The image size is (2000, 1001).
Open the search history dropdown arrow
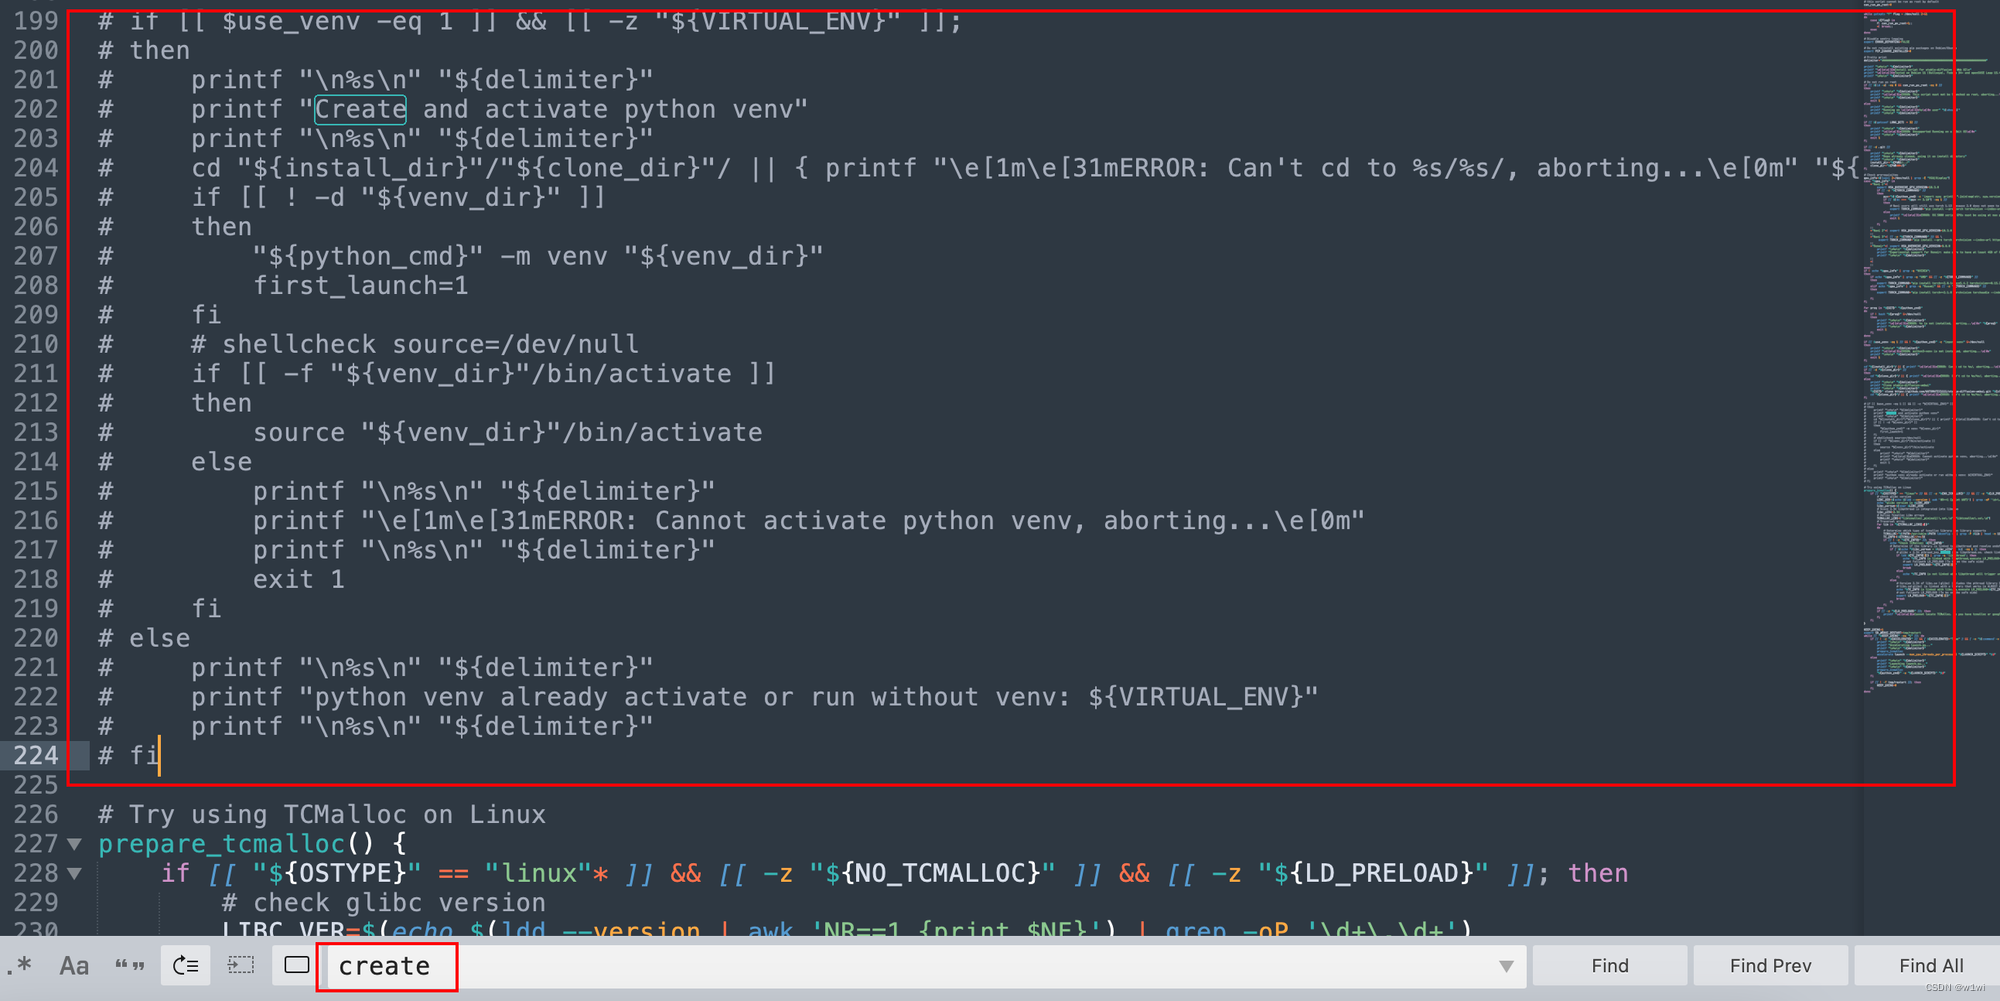[x=1506, y=966]
